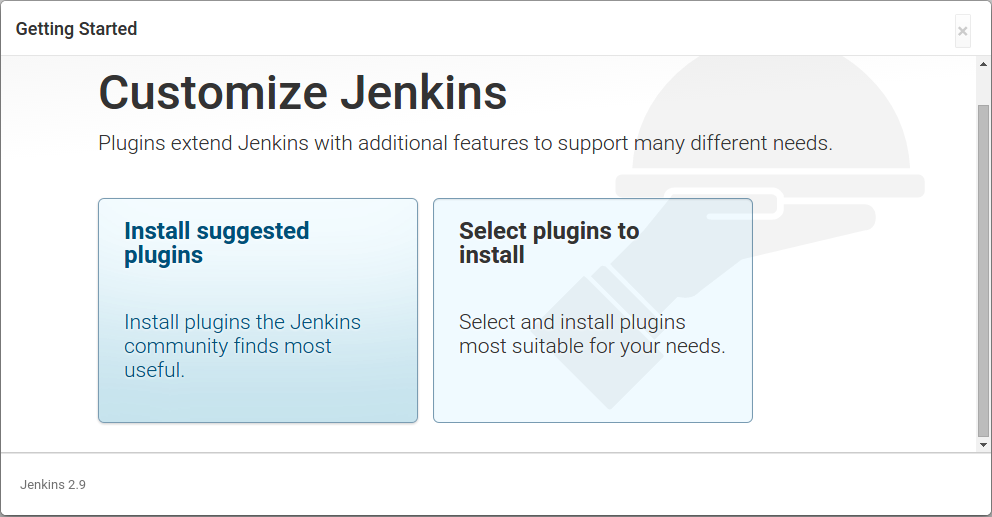Viewport: 992px width, 517px height.
Task: Click the "Install suggested plugins" heading text
Action: 216,243
